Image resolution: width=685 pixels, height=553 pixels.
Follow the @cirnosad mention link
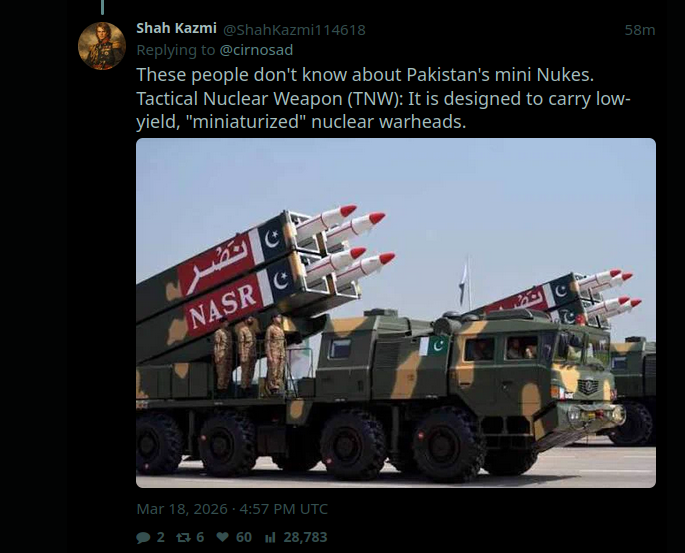click(x=256, y=50)
